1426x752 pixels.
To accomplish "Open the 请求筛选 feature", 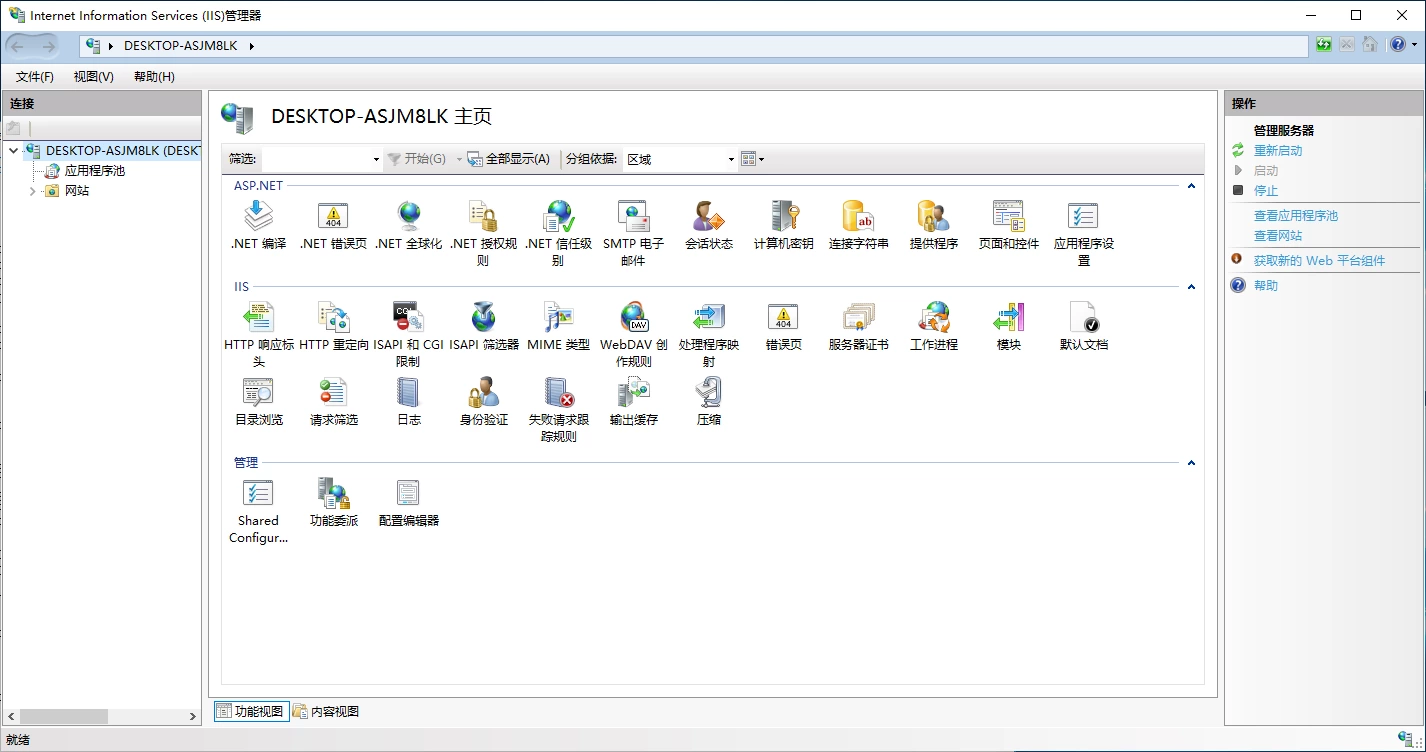I will coord(333,401).
